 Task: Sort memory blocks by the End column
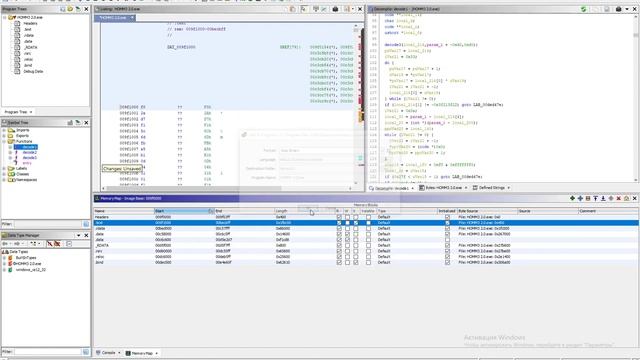(244, 211)
